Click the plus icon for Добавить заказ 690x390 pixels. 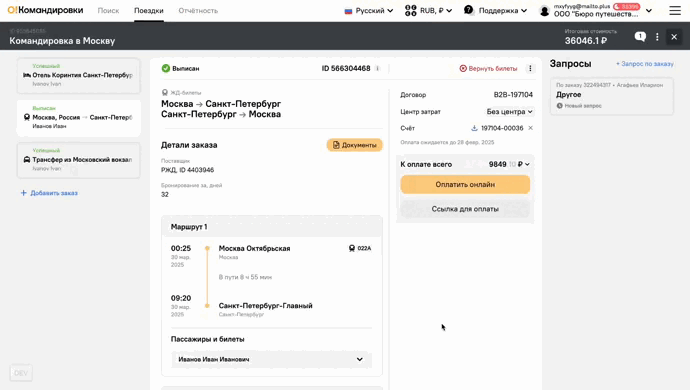pos(24,193)
